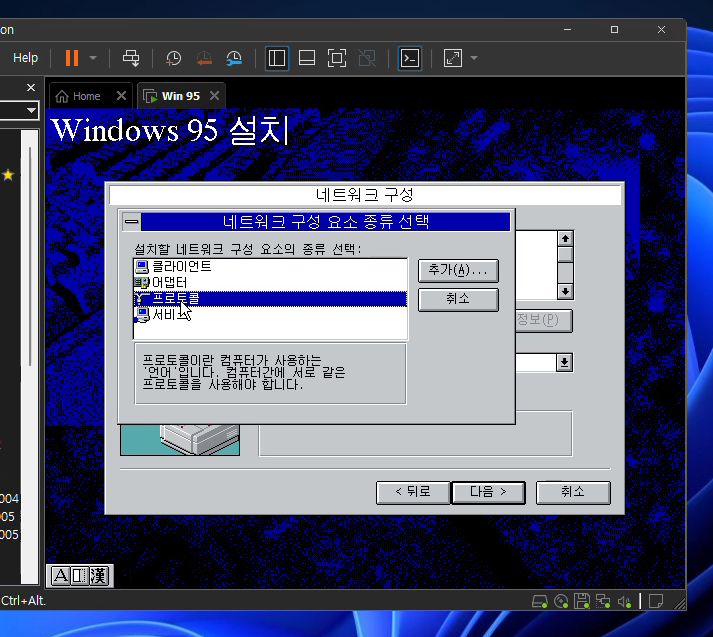
Task: Open the Help menu
Action: click(x=25, y=58)
